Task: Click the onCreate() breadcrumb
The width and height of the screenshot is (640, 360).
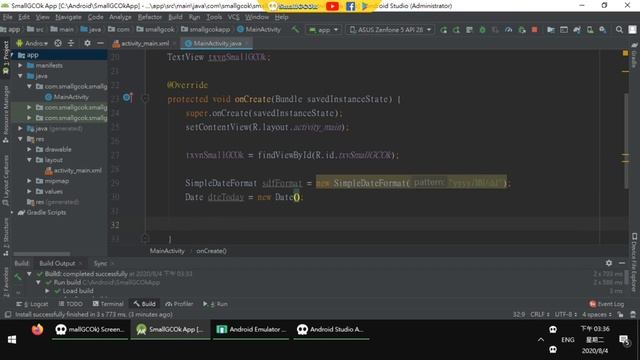Action: pyautogui.click(x=211, y=251)
